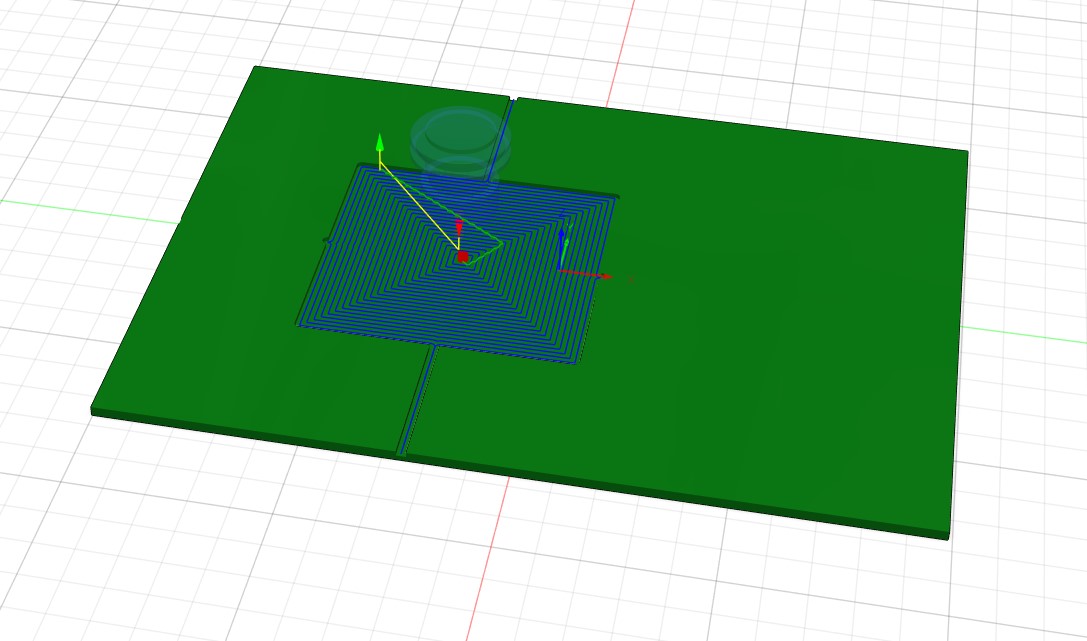Click the notch on spiral's left edge
Screen dimensions: 1087x641
(x=327, y=240)
